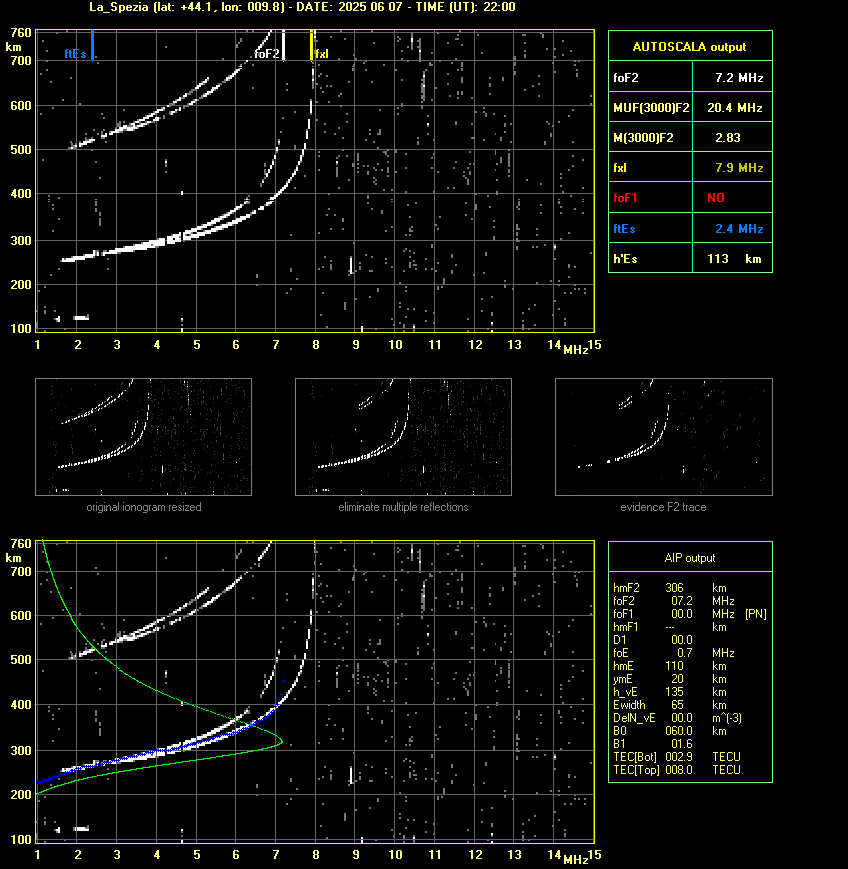Click the peak of the green profile curve
This screenshot has width=848, height=869.
(x=282, y=741)
